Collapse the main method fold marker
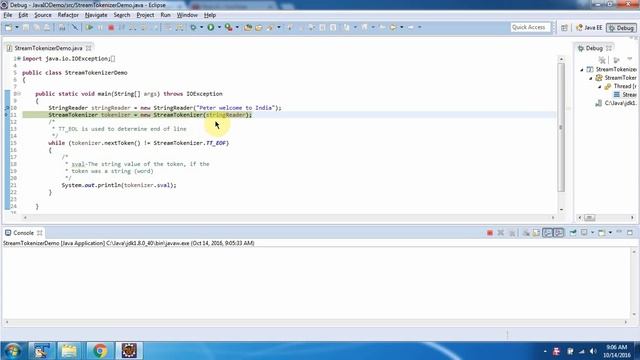This screenshot has height=360, width=640. click(x=19, y=94)
